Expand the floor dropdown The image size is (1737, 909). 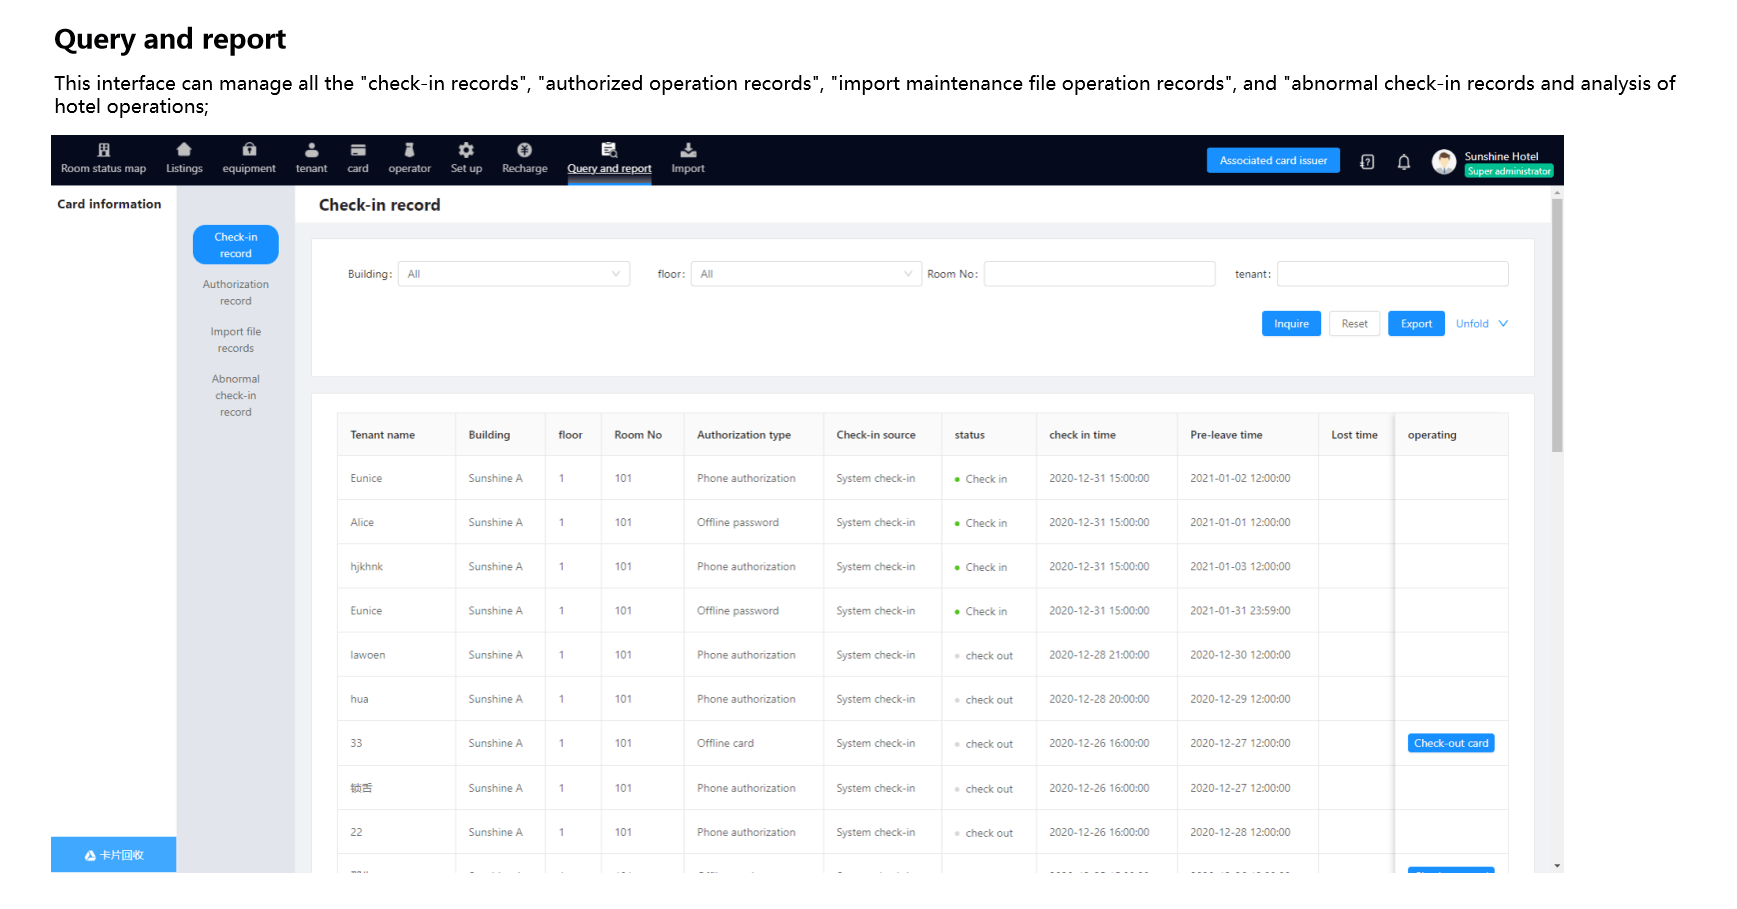(805, 274)
